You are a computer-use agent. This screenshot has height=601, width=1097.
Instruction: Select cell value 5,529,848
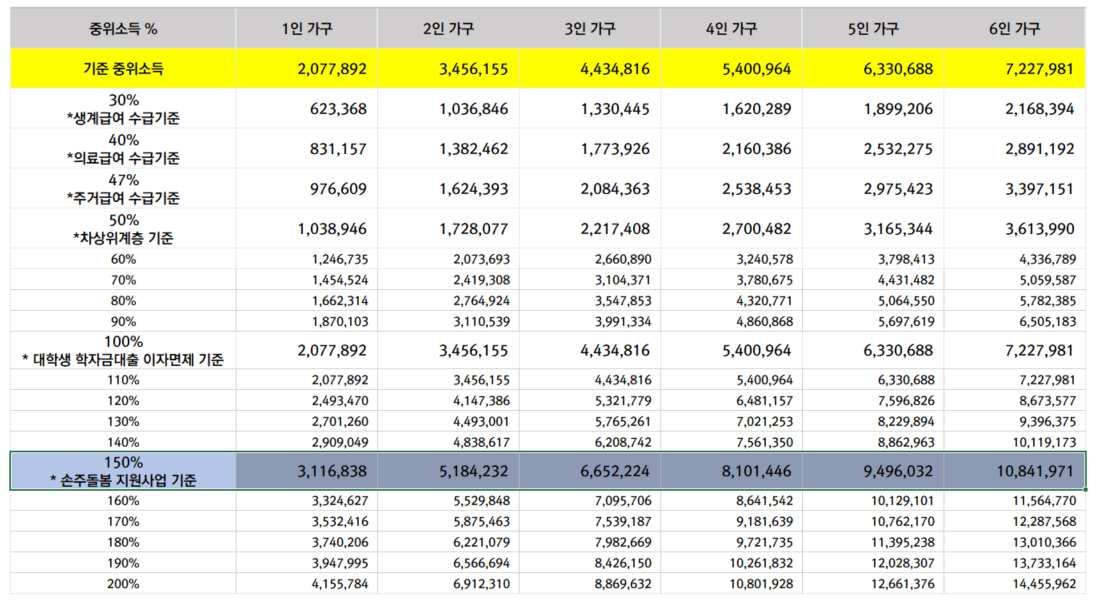pos(481,501)
